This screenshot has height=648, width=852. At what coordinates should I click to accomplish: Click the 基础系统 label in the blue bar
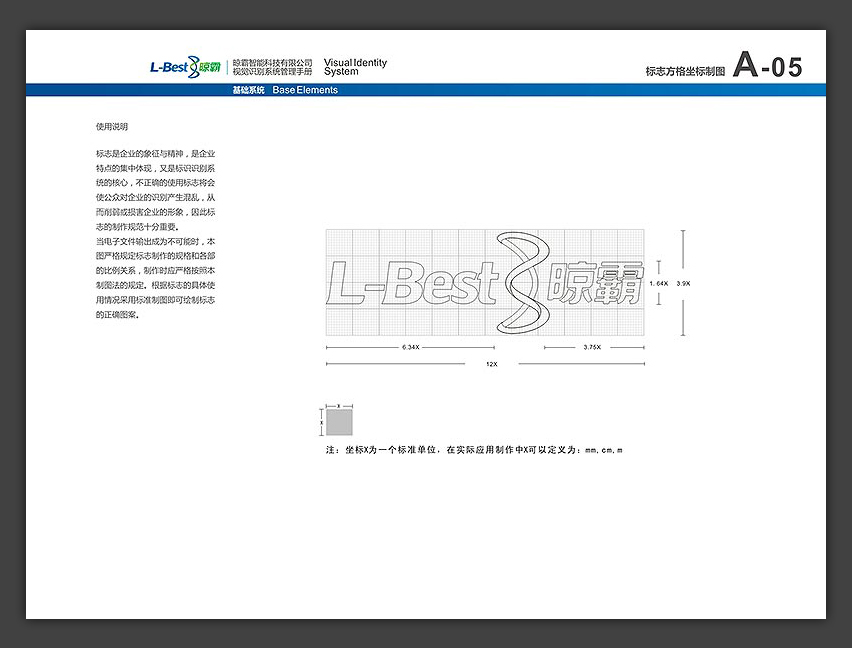click(x=248, y=90)
